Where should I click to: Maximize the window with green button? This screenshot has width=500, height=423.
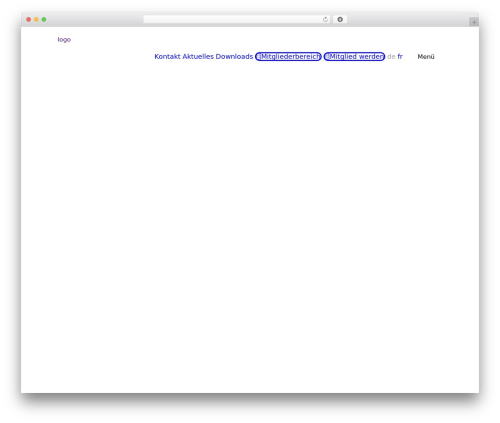click(x=44, y=20)
